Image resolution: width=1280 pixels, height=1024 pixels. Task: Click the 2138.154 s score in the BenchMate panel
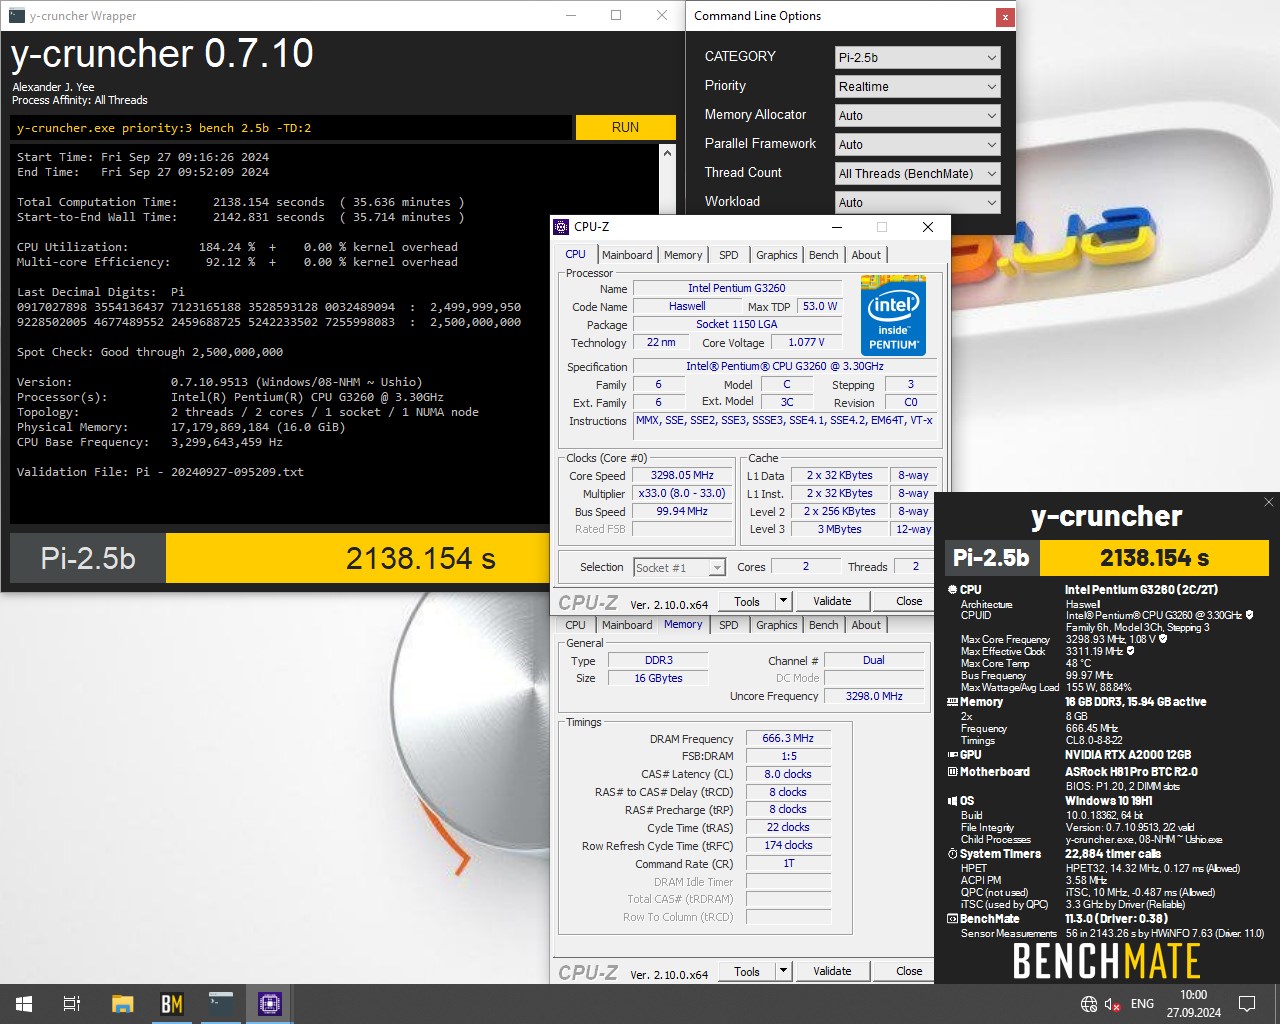click(1154, 558)
